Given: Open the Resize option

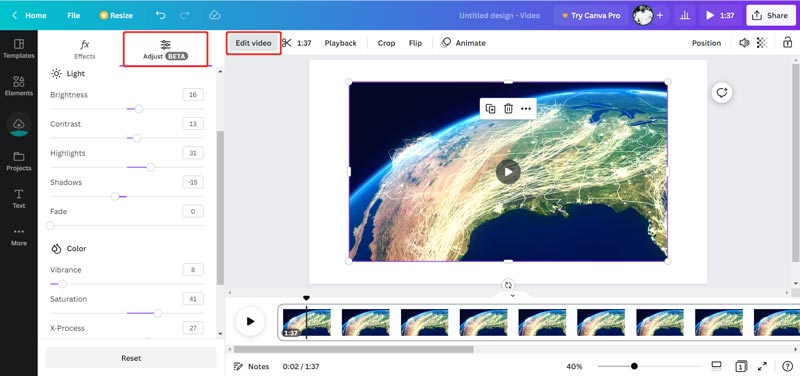Looking at the screenshot, I should click(116, 15).
